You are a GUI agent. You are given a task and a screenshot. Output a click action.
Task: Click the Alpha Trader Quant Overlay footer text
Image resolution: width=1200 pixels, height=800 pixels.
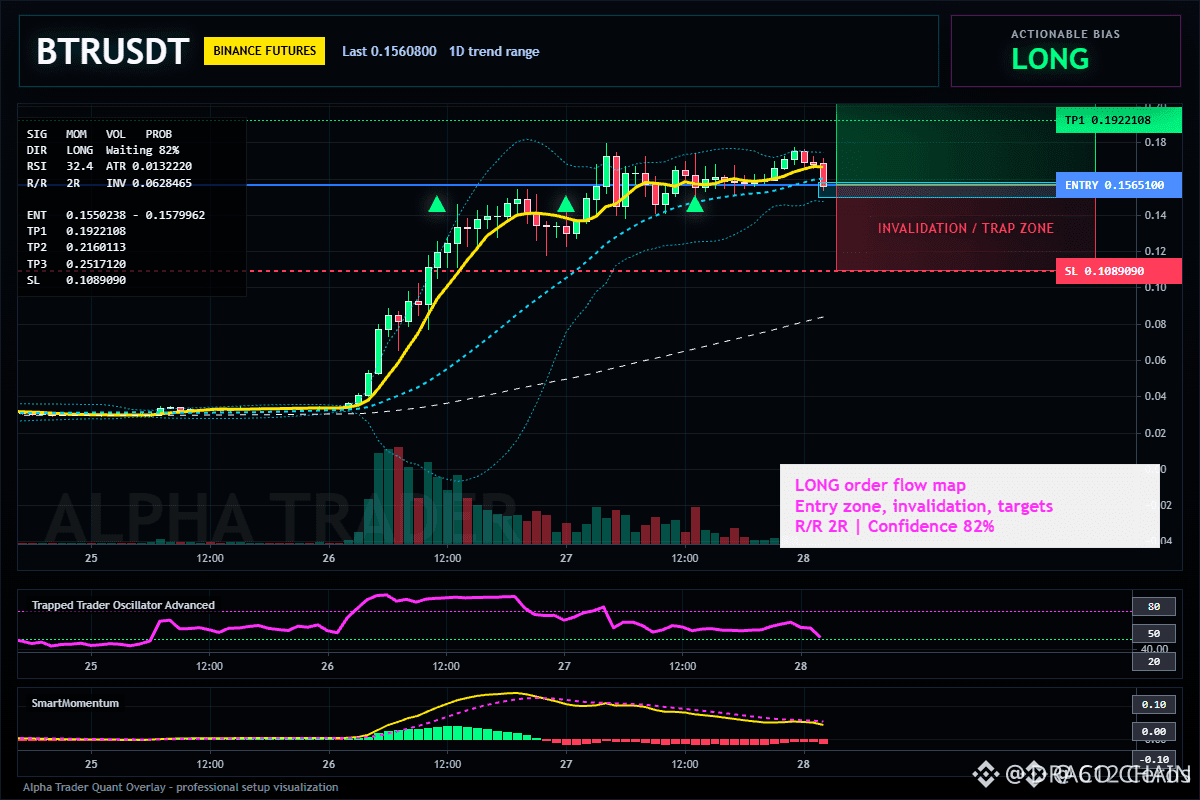tap(180, 787)
